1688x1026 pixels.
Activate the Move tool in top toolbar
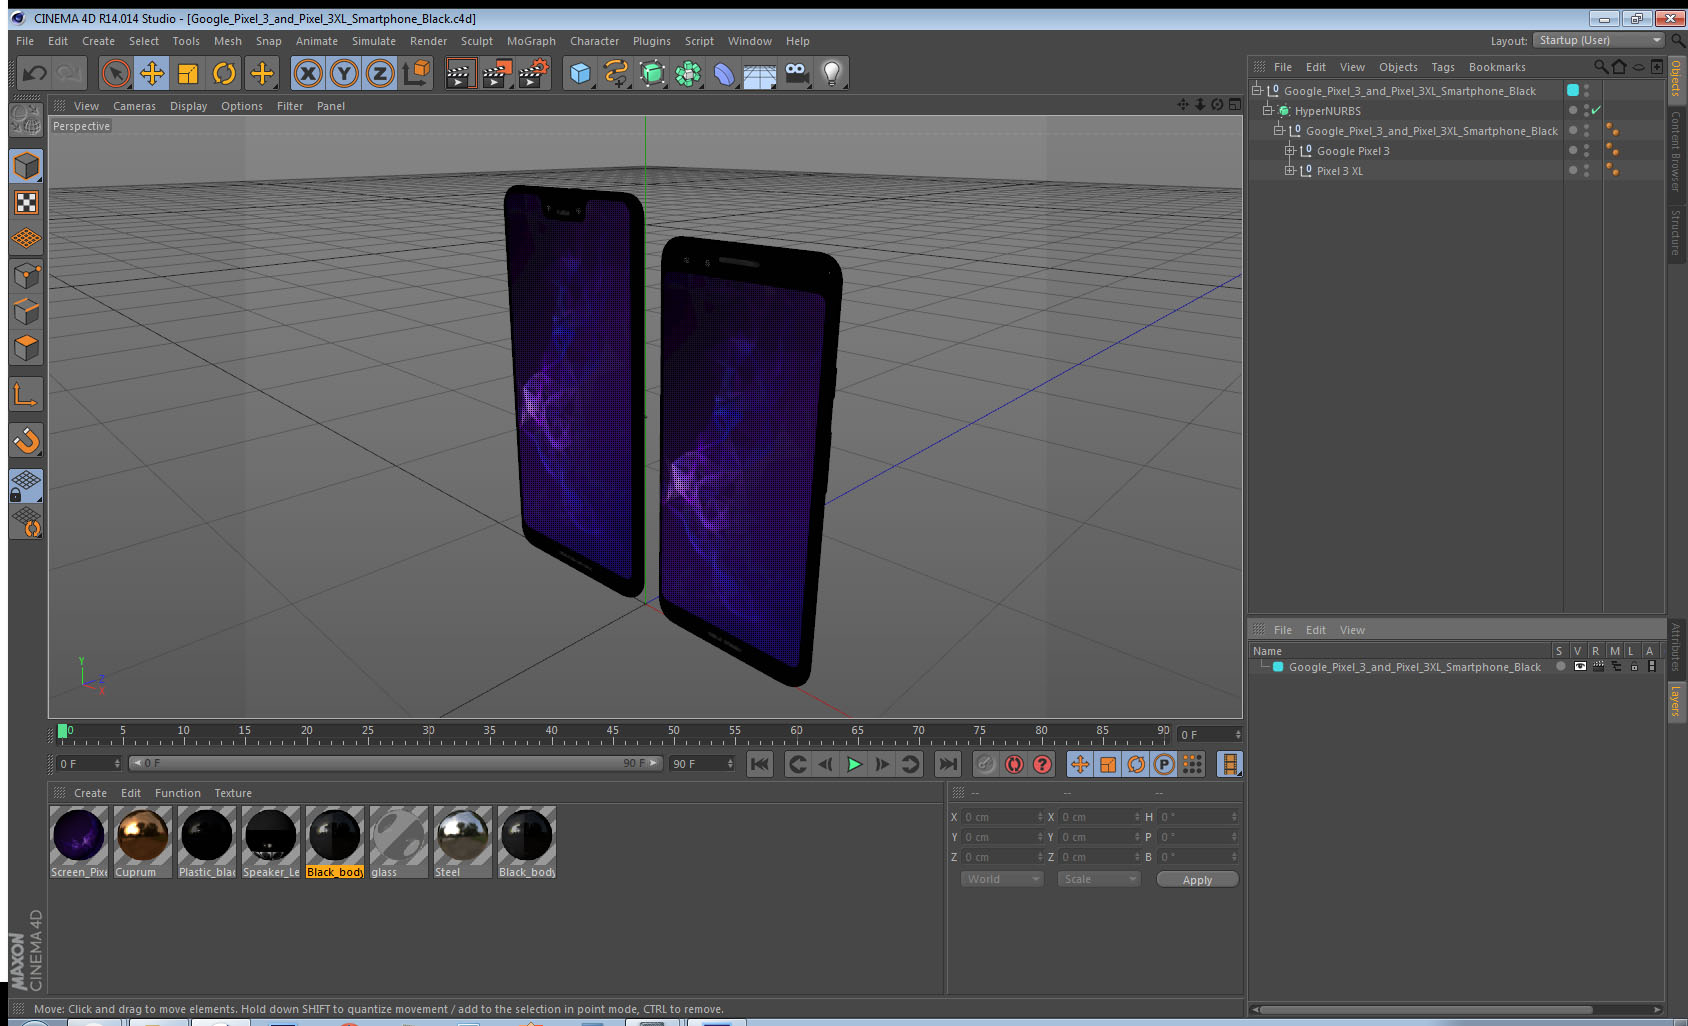pyautogui.click(x=152, y=73)
